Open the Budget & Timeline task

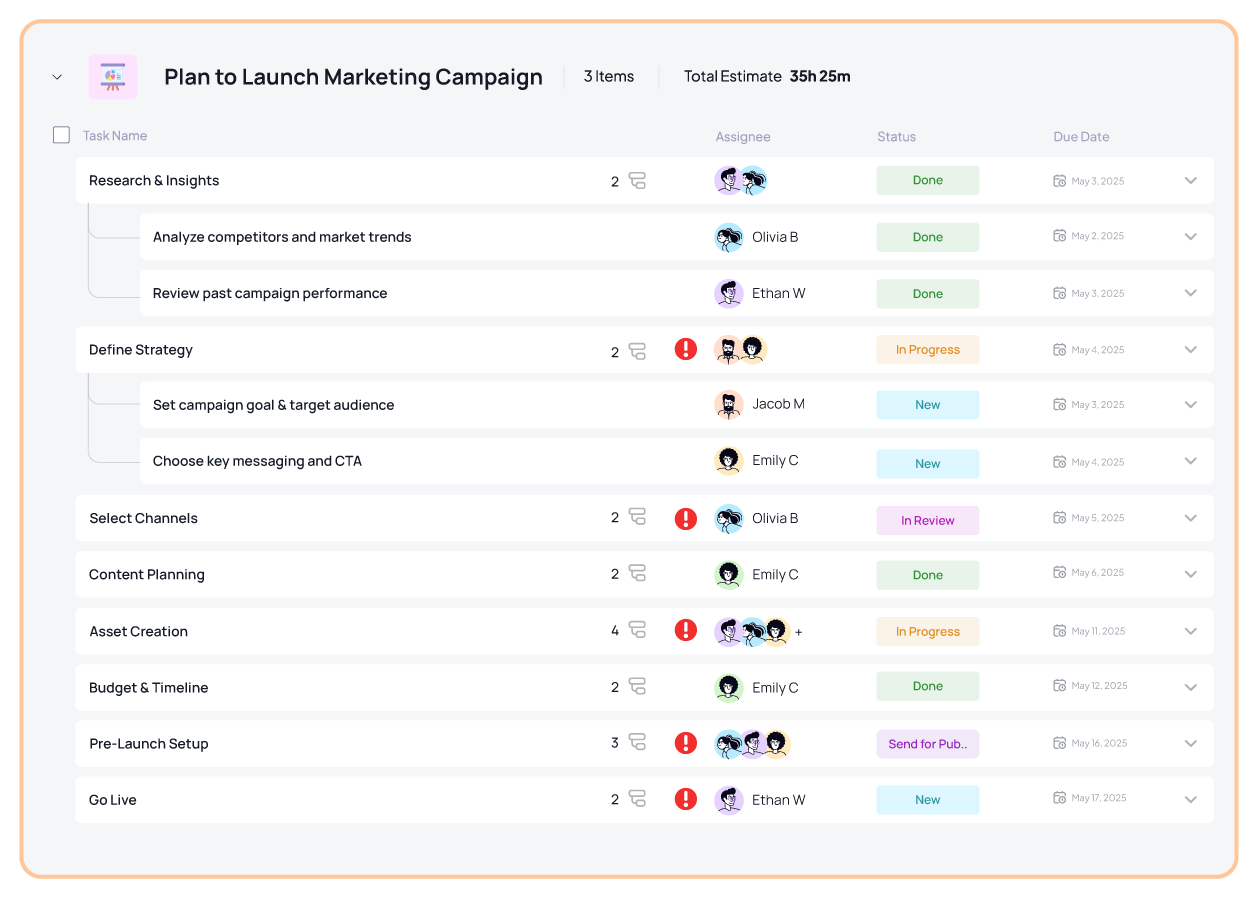pos(149,687)
